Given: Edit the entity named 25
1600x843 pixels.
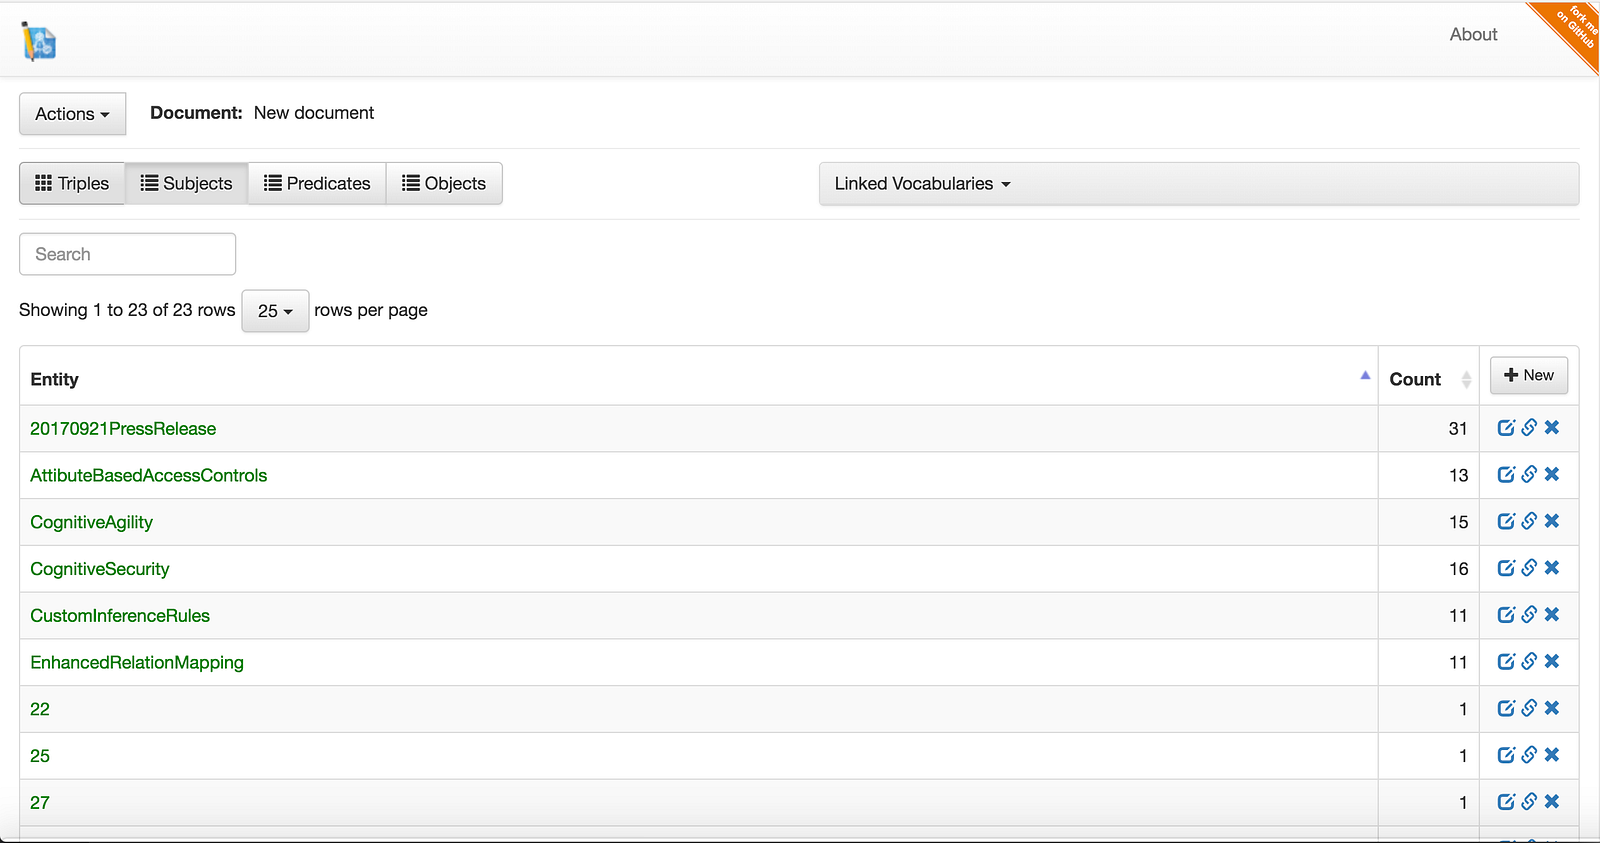Looking at the screenshot, I should 1506,755.
